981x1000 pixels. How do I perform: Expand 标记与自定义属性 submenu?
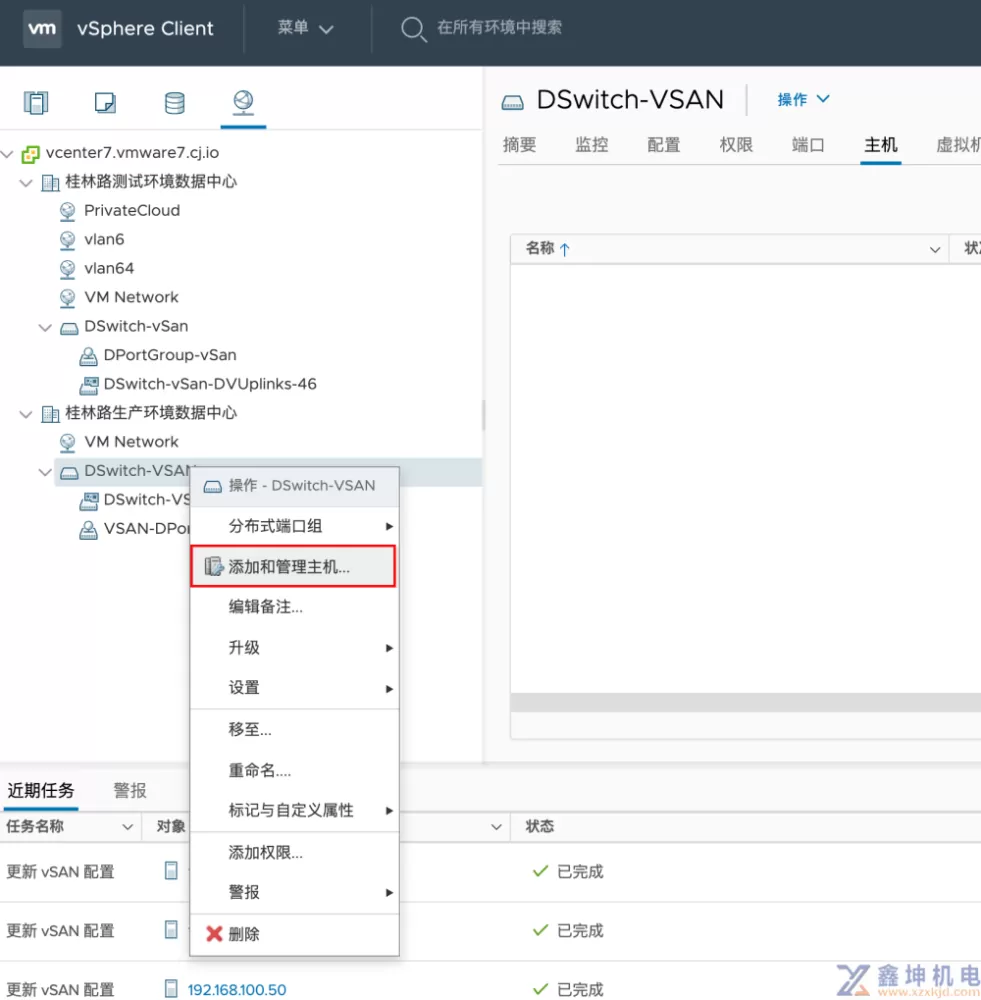(295, 811)
